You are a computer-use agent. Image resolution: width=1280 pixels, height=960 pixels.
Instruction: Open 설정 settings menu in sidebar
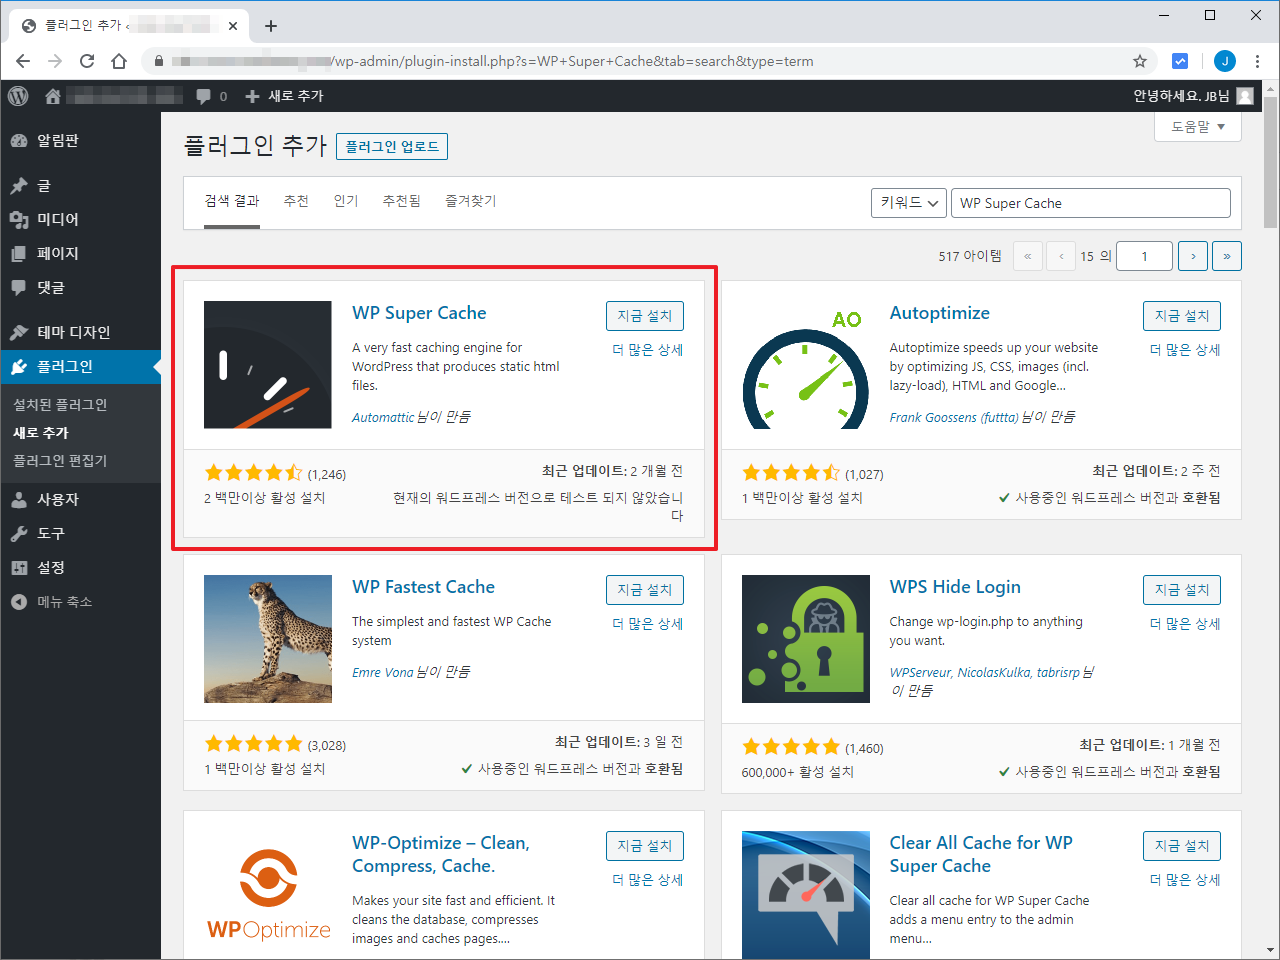point(80,568)
